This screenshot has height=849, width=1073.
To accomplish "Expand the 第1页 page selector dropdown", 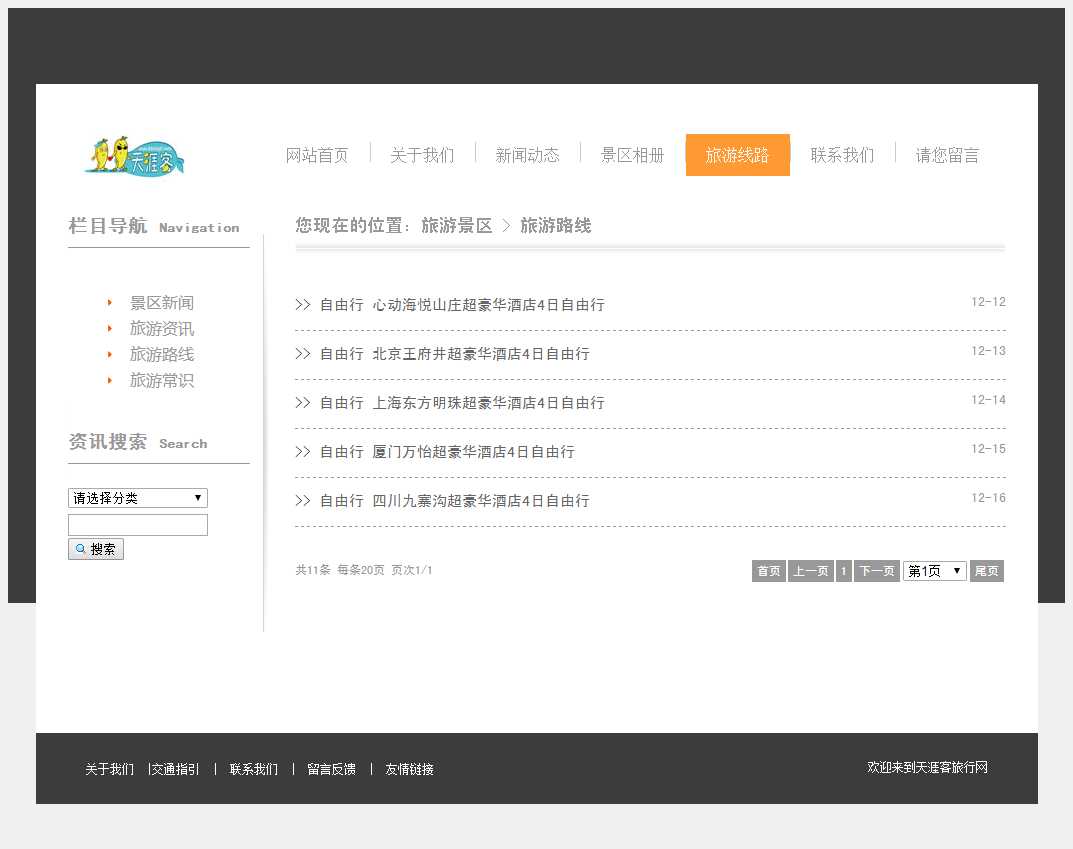I will click(934, 571).
